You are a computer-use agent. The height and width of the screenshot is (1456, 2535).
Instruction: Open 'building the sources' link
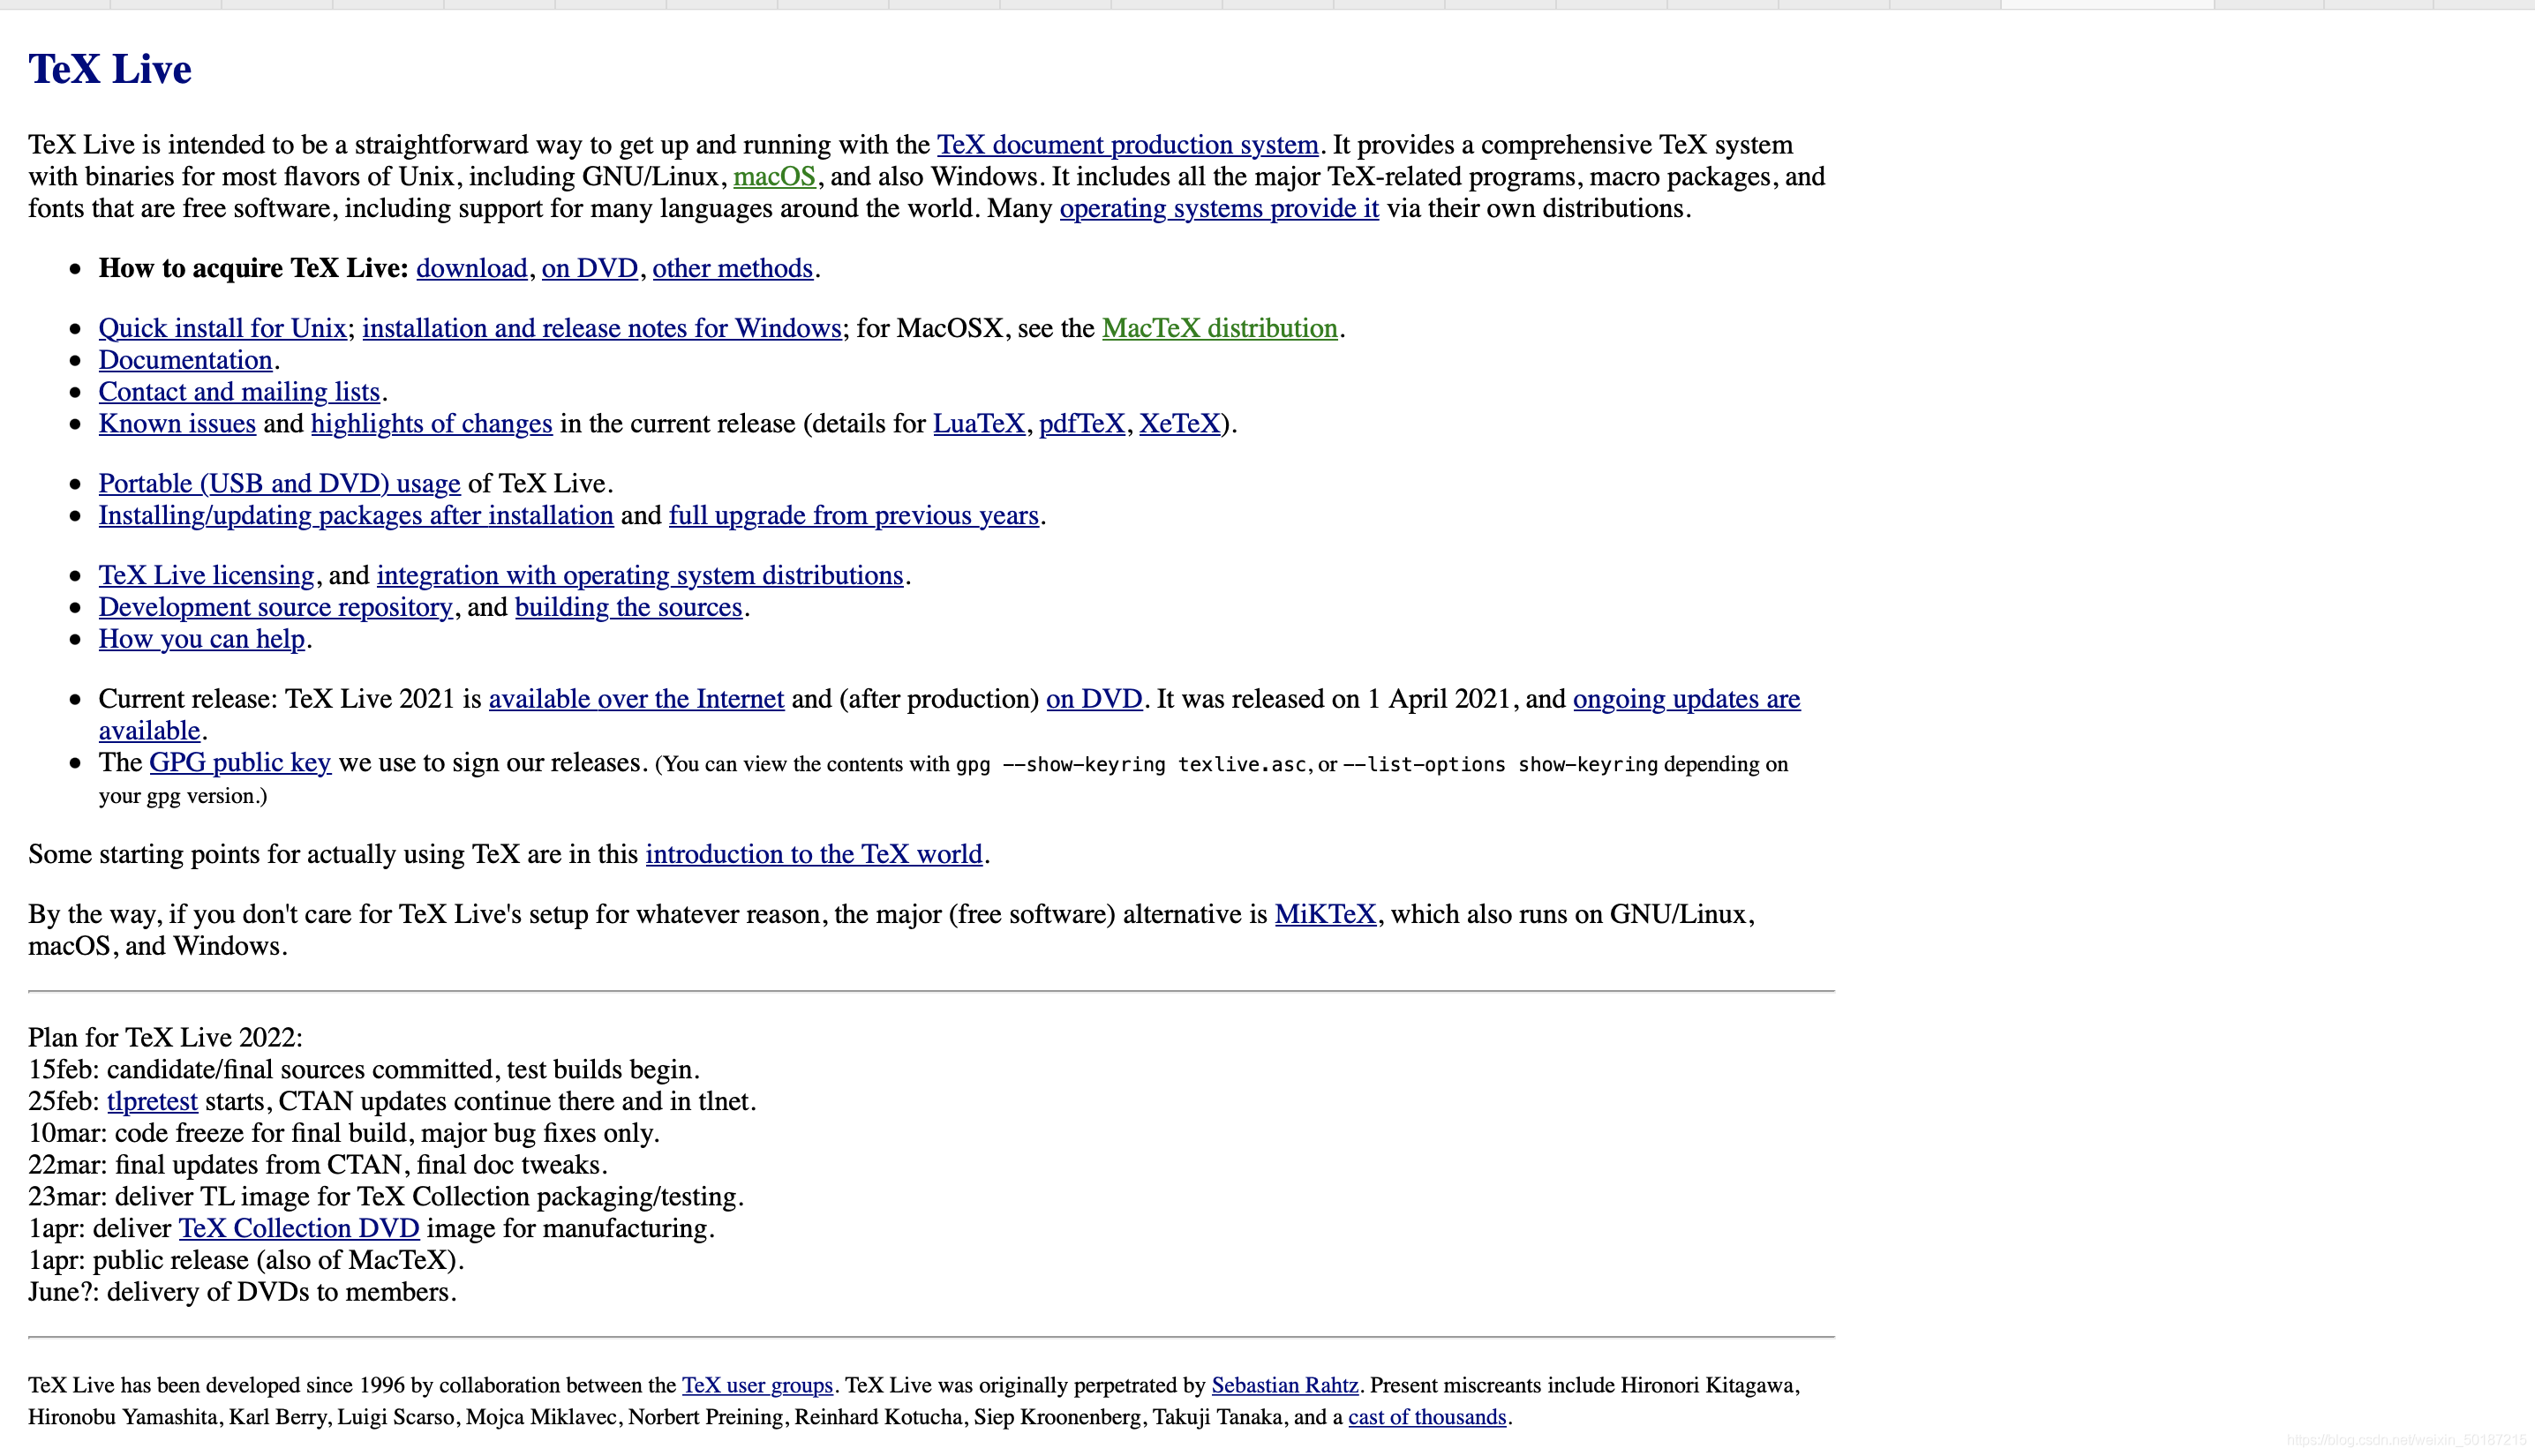click(x=629, y=608)
